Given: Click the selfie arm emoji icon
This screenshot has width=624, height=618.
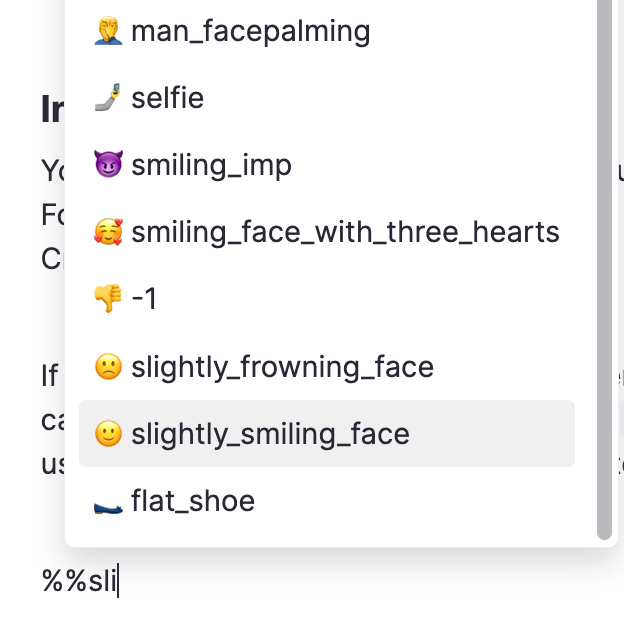Looking at the screenshot, I should 107,98.
